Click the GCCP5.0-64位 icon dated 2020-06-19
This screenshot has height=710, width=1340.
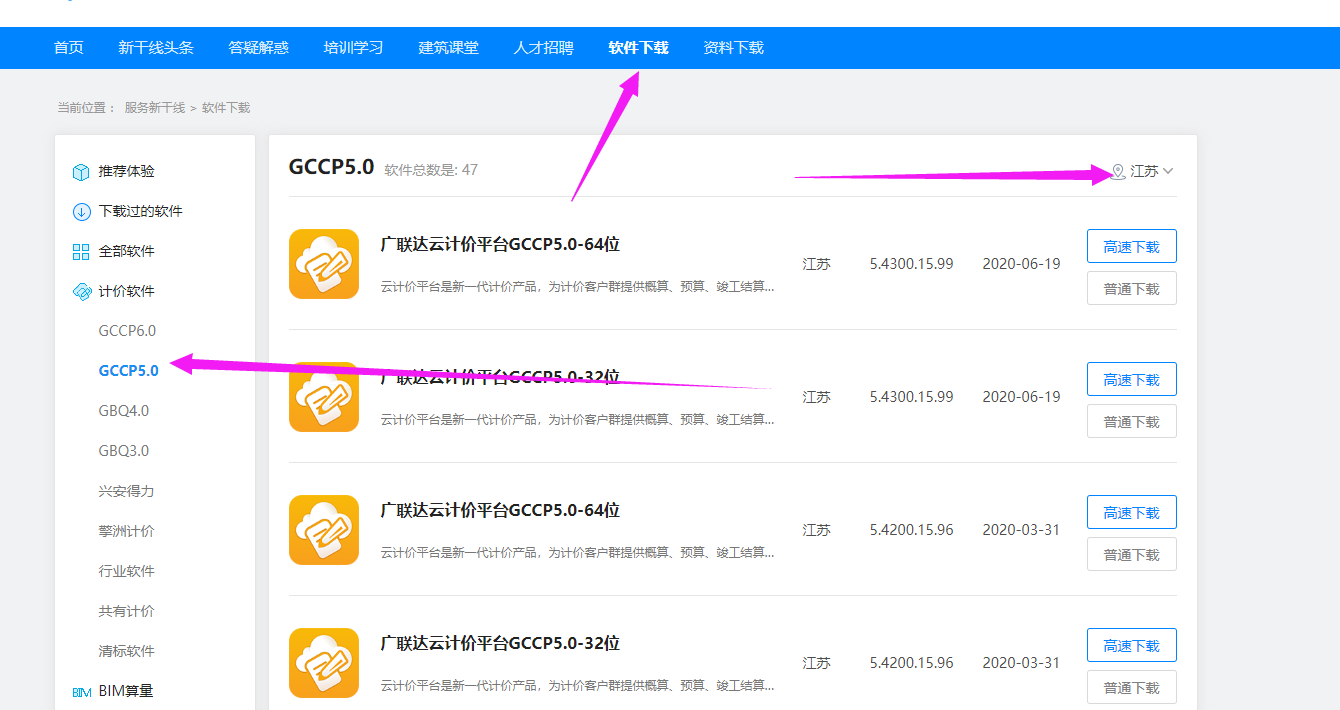click(324, 264)
